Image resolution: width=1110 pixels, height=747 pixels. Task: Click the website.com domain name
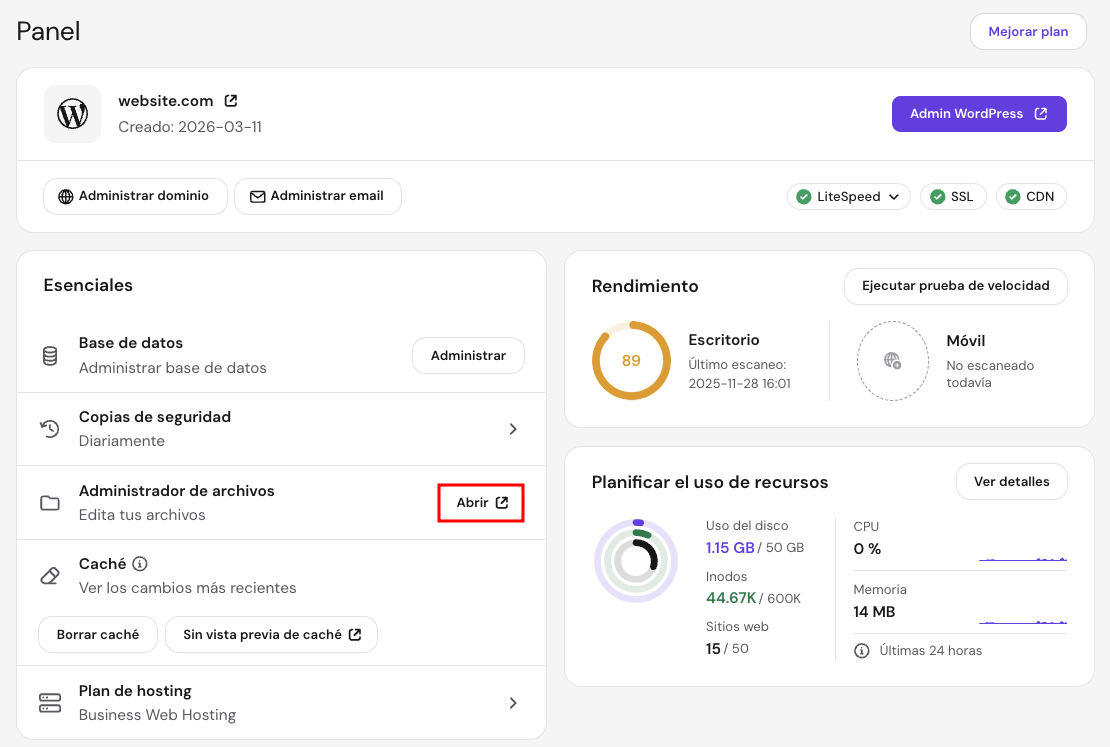[x=166, y=101]
